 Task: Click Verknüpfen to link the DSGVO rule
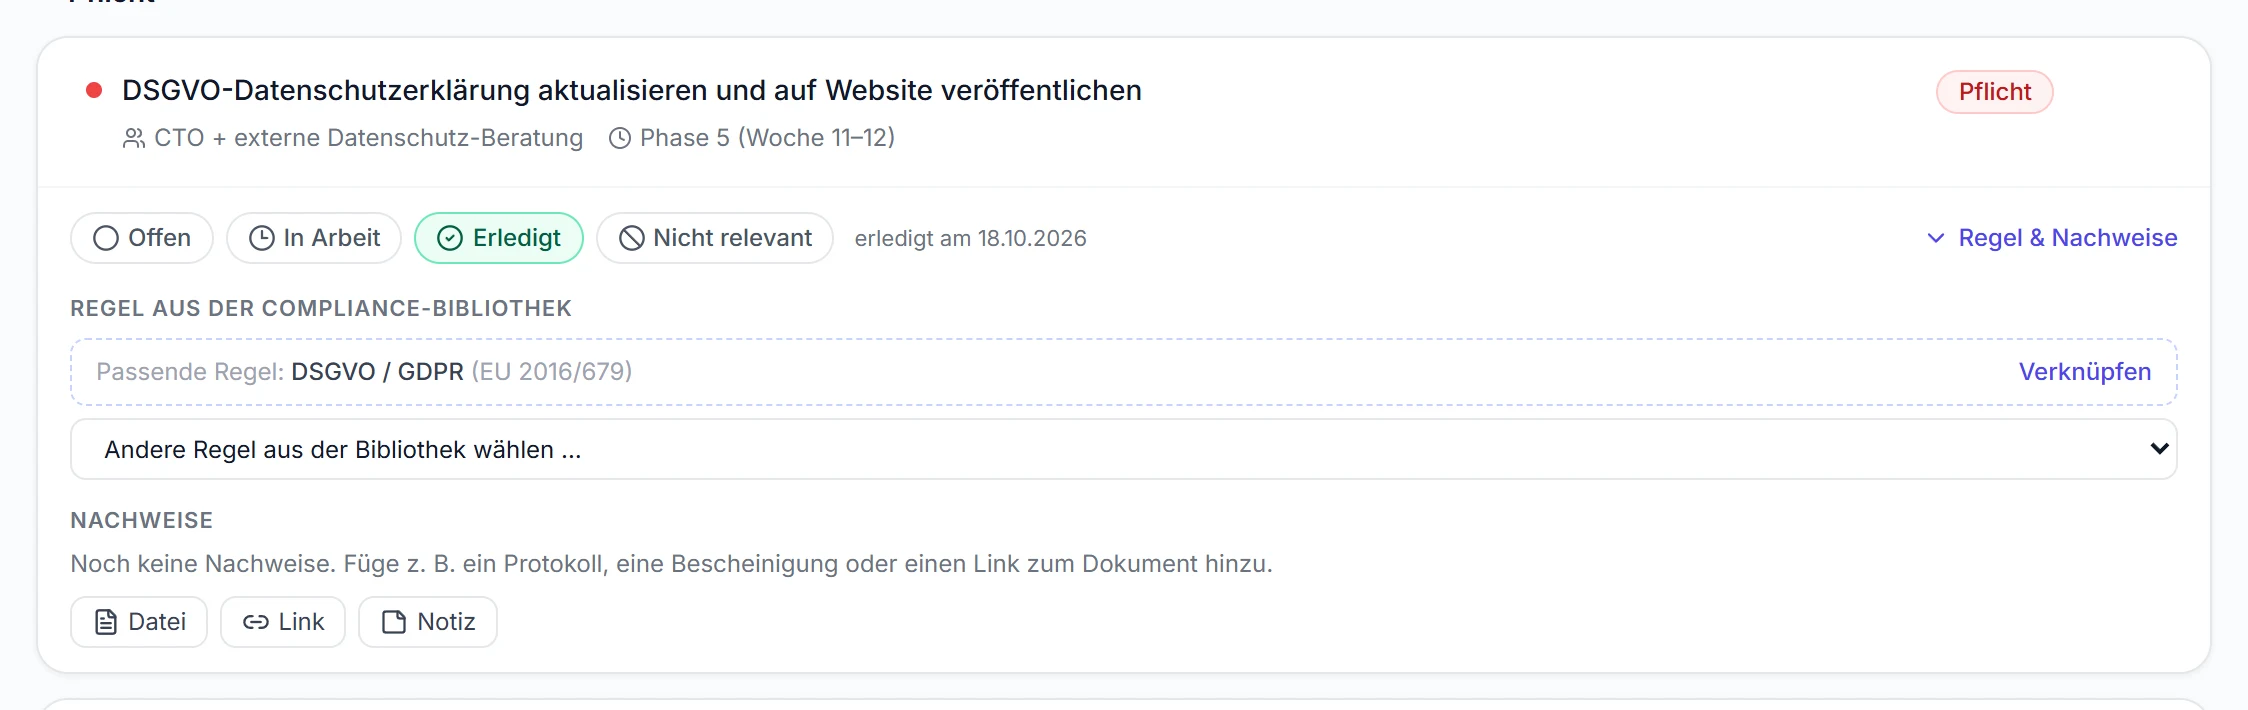(x=2085, y=372)
